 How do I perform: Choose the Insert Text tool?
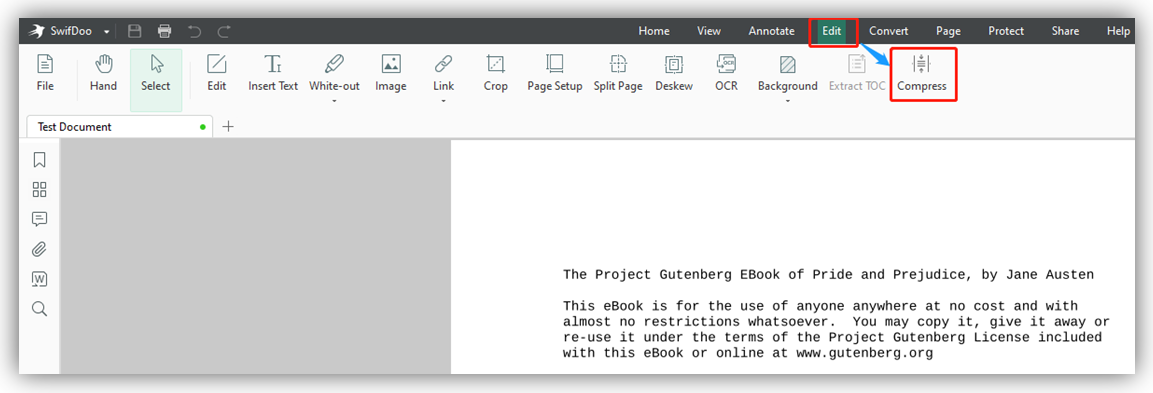[x=273, y=73]
